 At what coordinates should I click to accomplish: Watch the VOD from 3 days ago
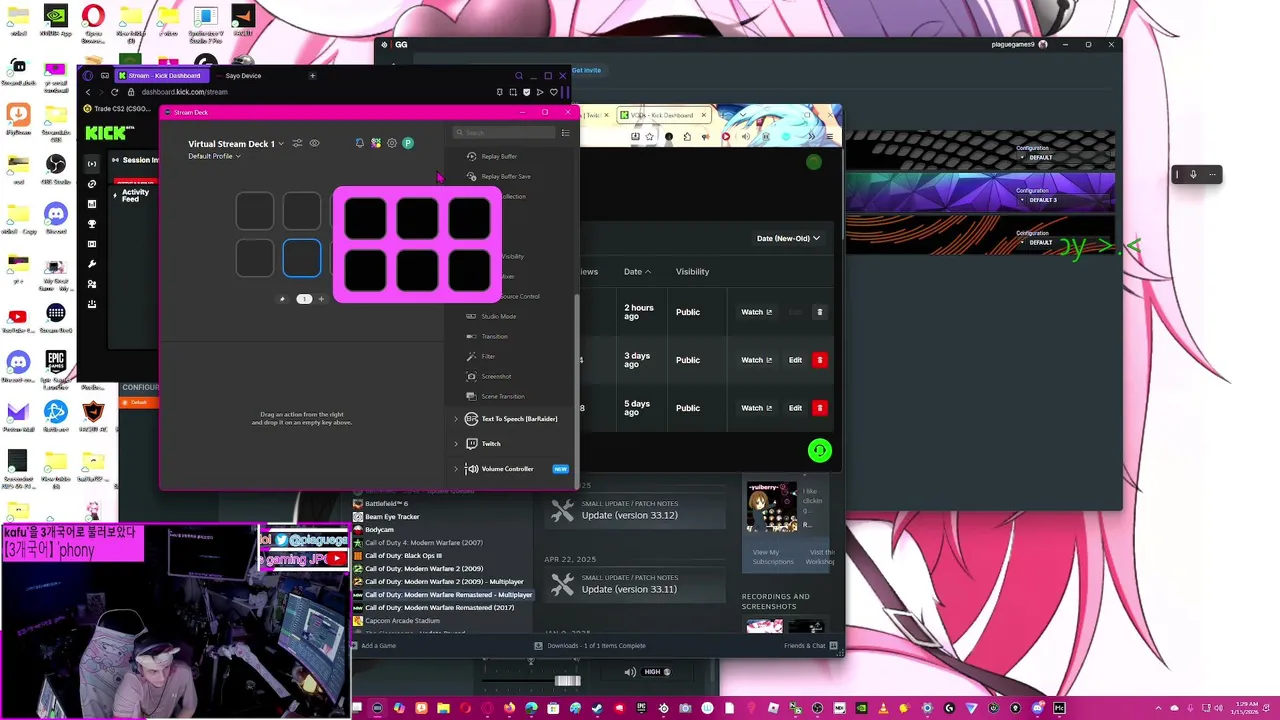(756, 360)
